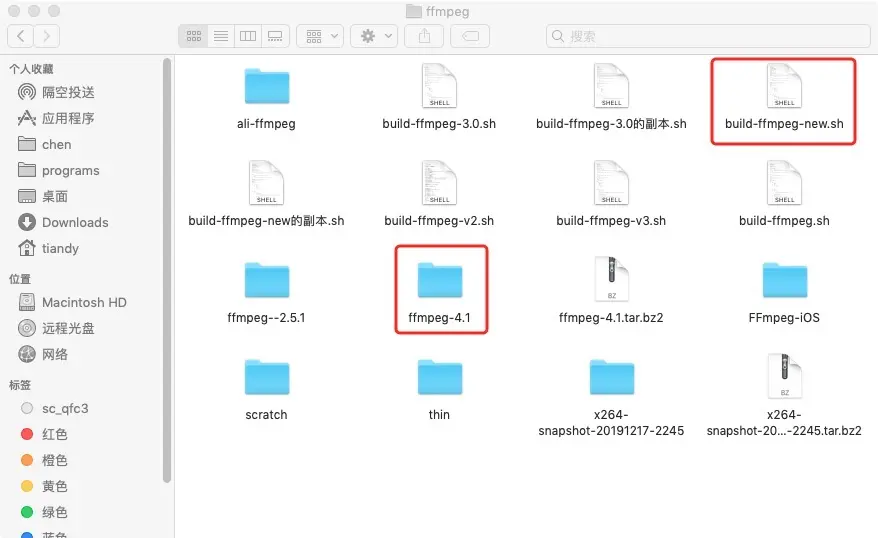Click the Share toolbar button

(x=424, y=36)
